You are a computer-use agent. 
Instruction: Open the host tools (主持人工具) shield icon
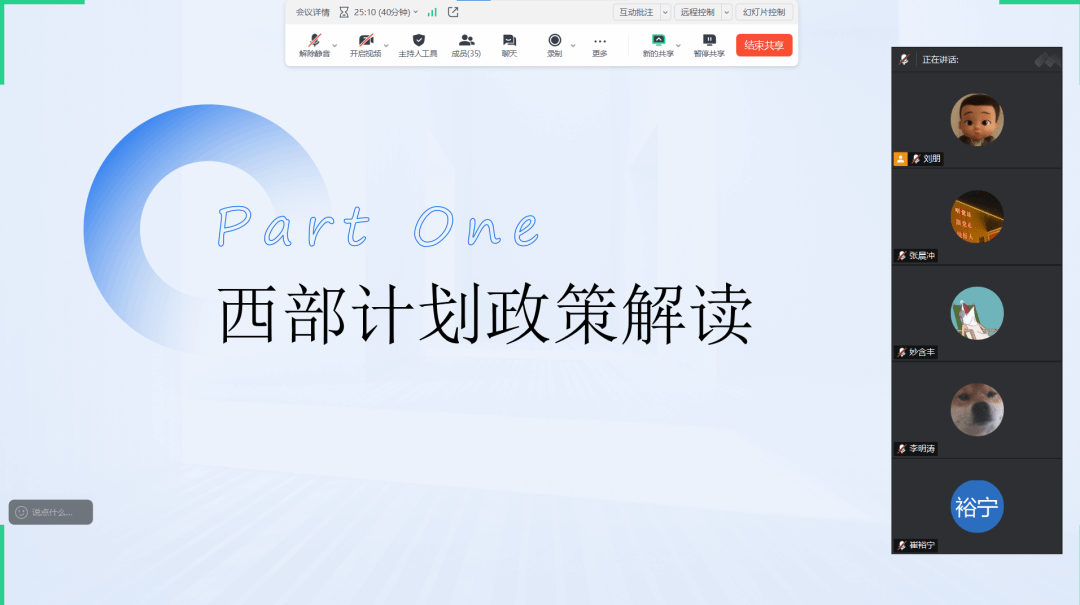tap(418, 41)
